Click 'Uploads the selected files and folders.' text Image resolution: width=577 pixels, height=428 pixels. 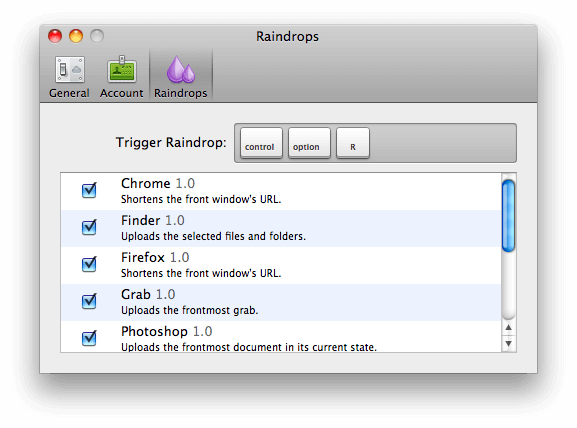pyautogui.click(x=213, y=236)
